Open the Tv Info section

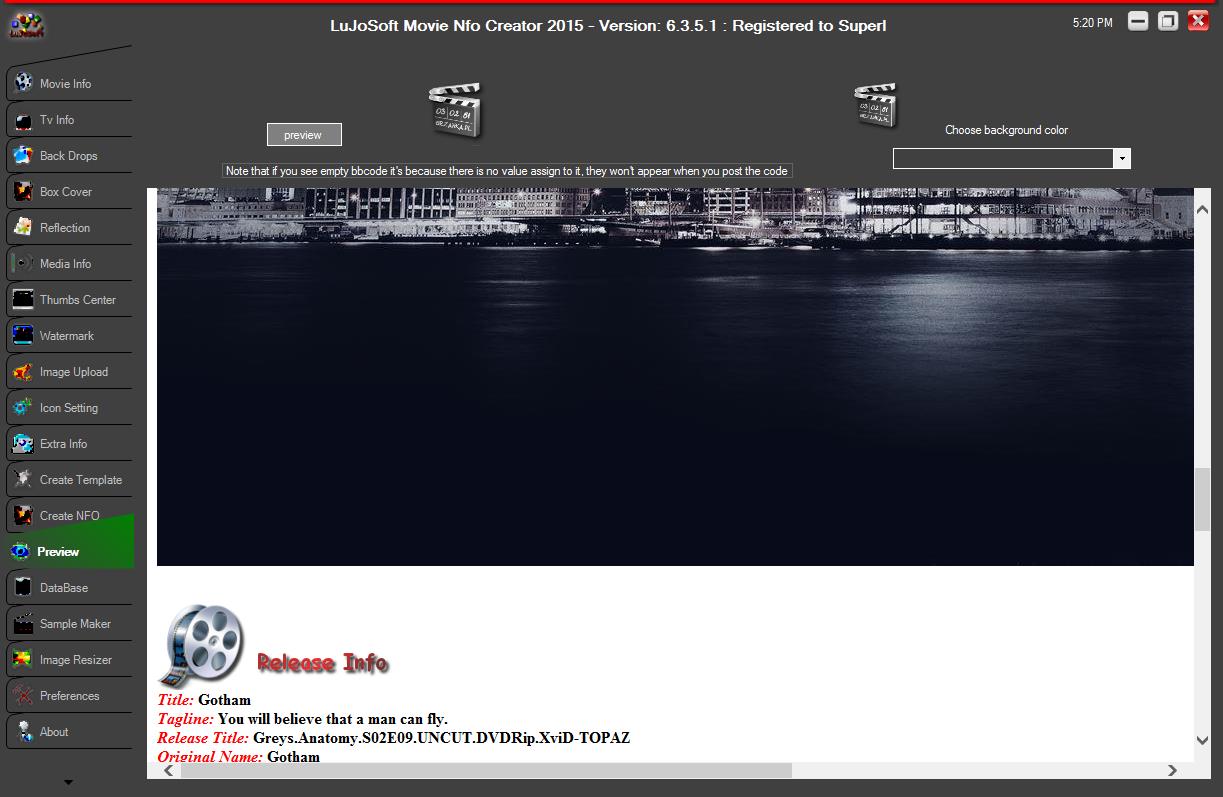pyautogui.click(x=68, y=120)
